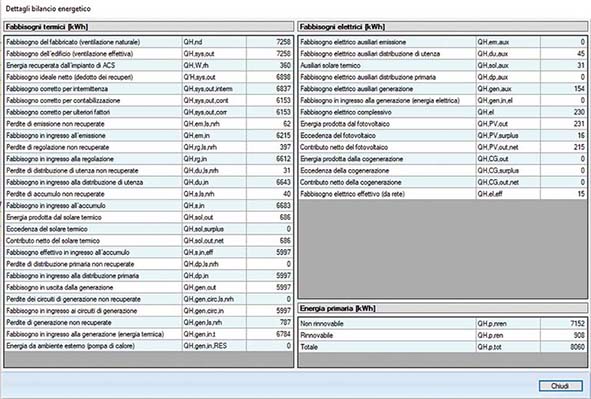Select row Fabbisogno ideale netto
The width and height of the screenshot is (591, 399).
click(x=149, y=77)
